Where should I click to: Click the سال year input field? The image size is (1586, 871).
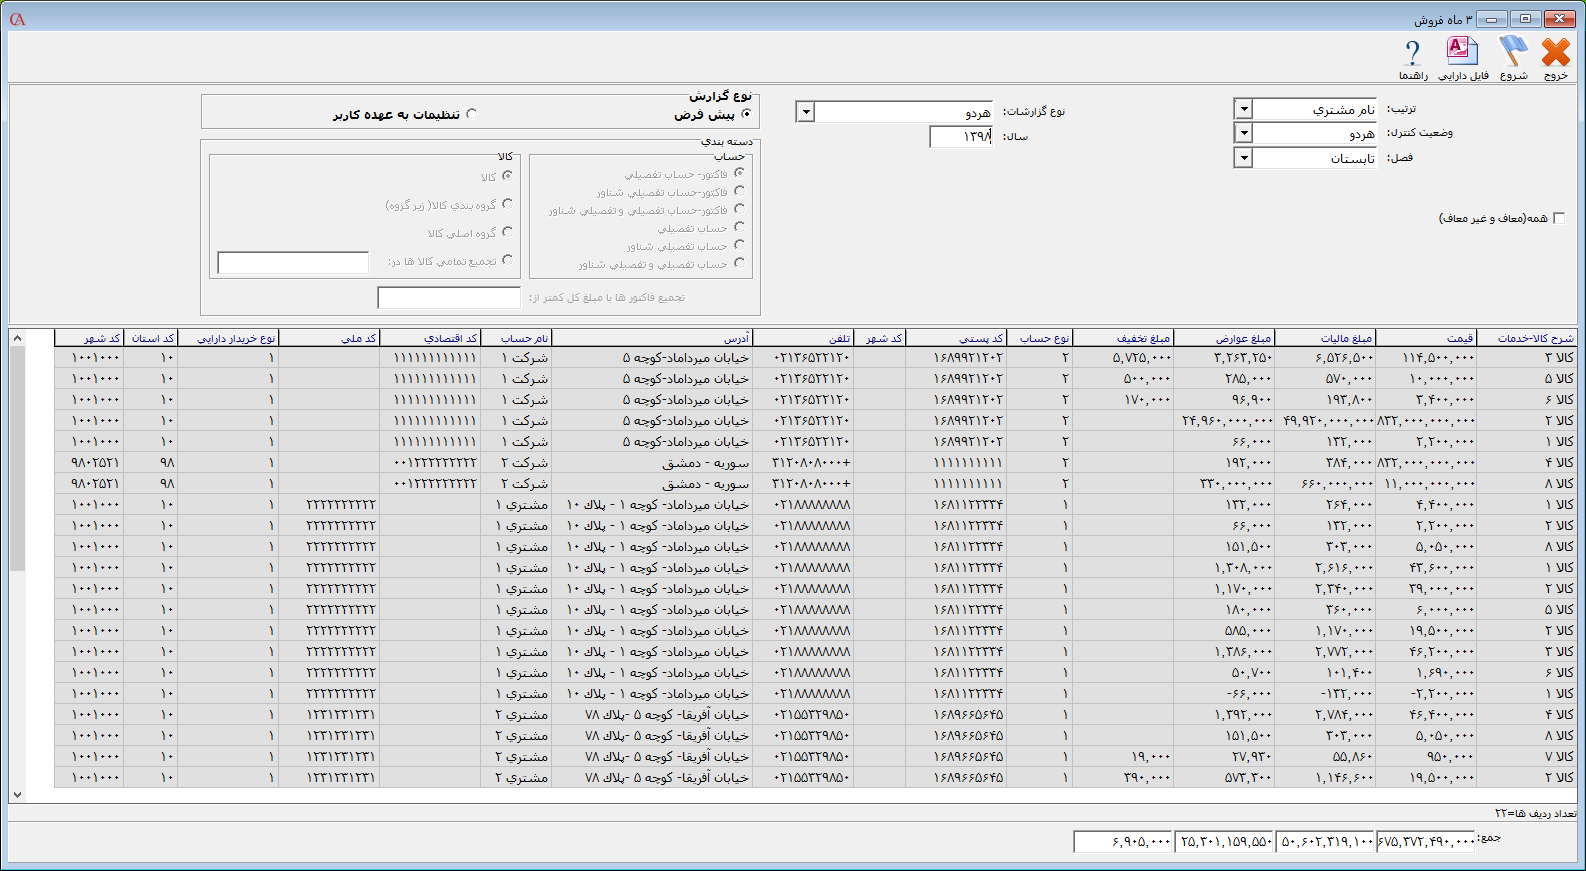960,137
